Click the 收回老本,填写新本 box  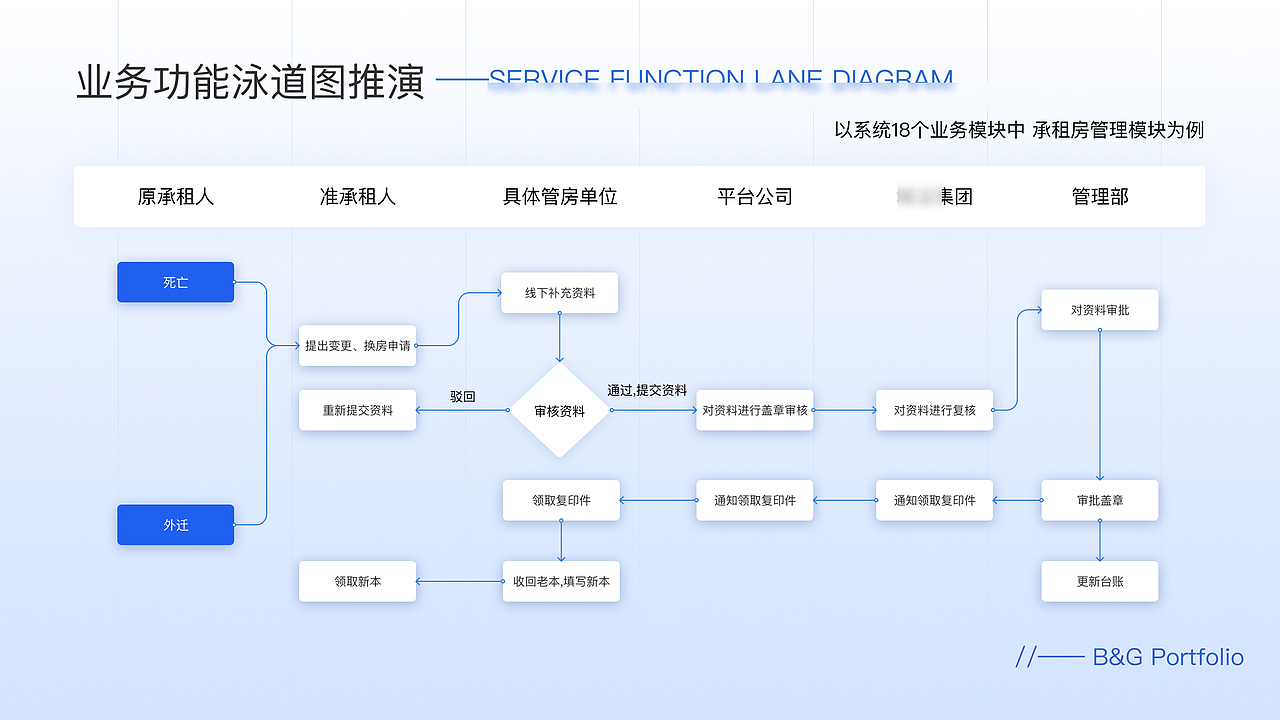(x=561, y=581)
